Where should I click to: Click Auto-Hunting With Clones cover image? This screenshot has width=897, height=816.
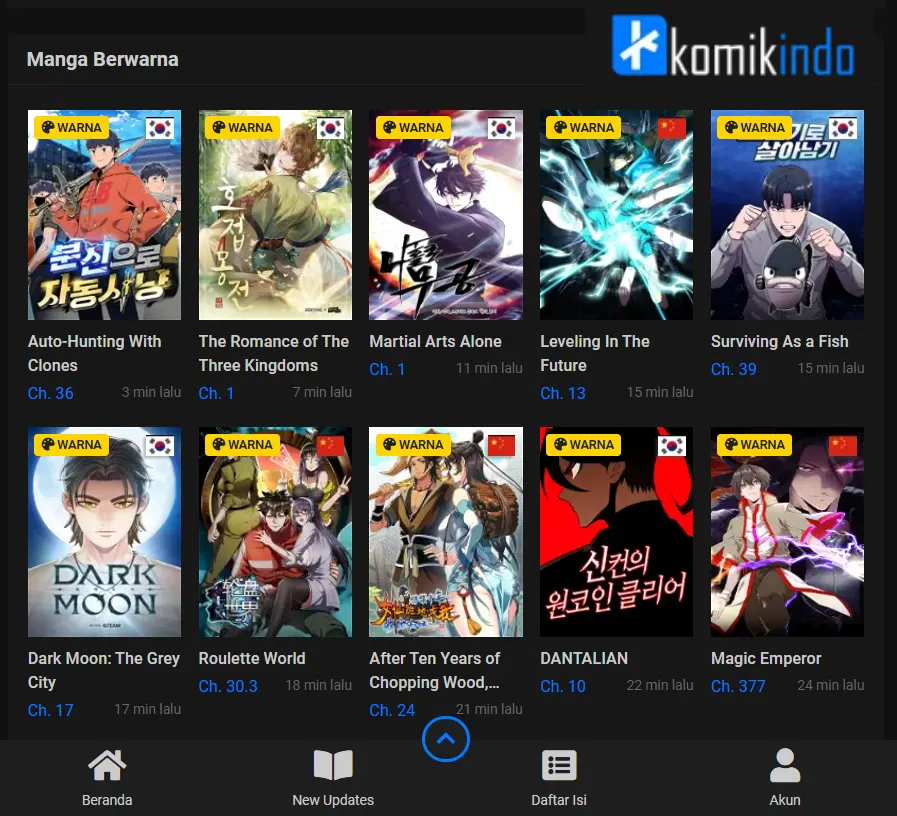click(x=104, y=215)
